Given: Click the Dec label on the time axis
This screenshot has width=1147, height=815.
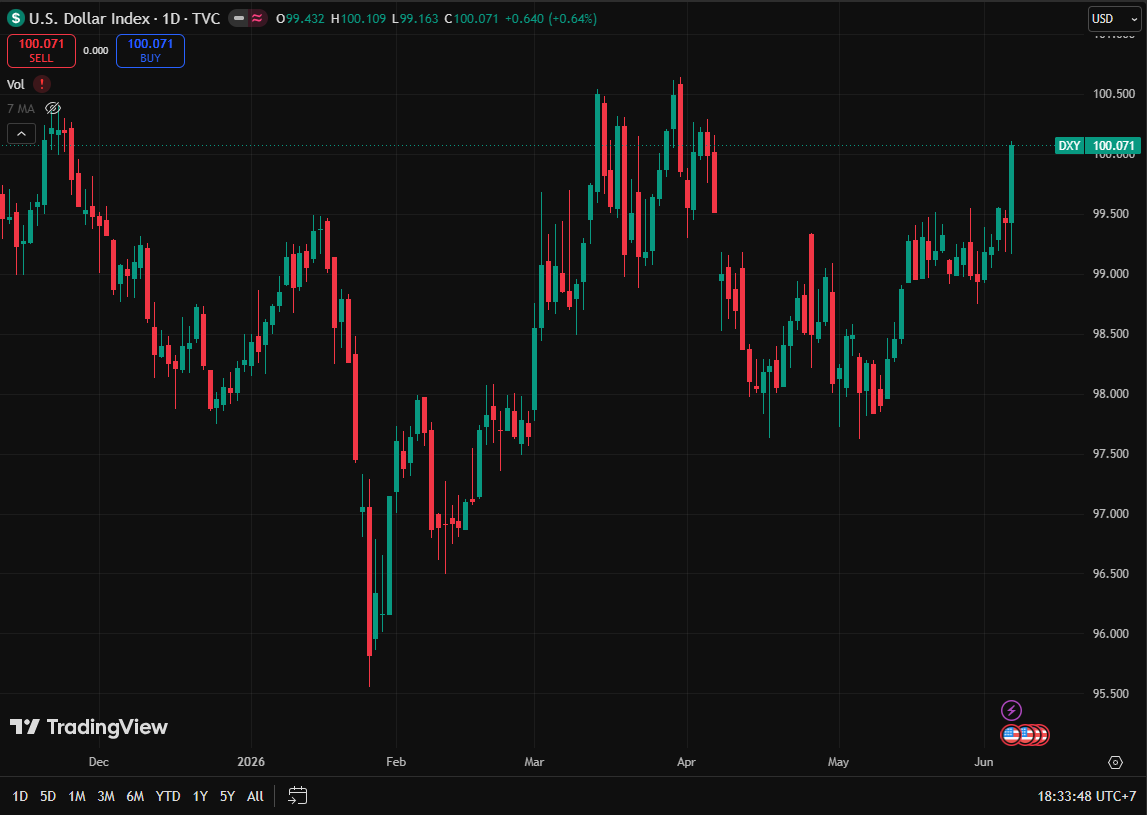Looking at the screenshot, I should coord(99,762).
